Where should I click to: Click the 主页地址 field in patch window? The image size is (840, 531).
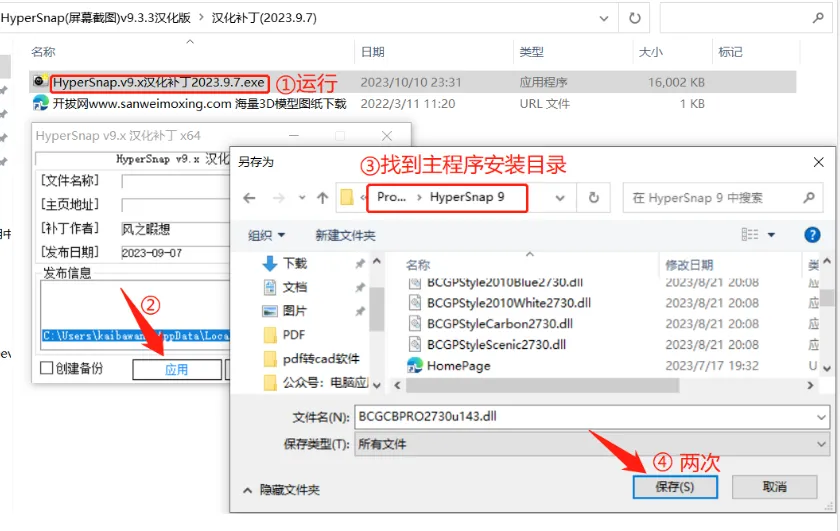[176, 205]
